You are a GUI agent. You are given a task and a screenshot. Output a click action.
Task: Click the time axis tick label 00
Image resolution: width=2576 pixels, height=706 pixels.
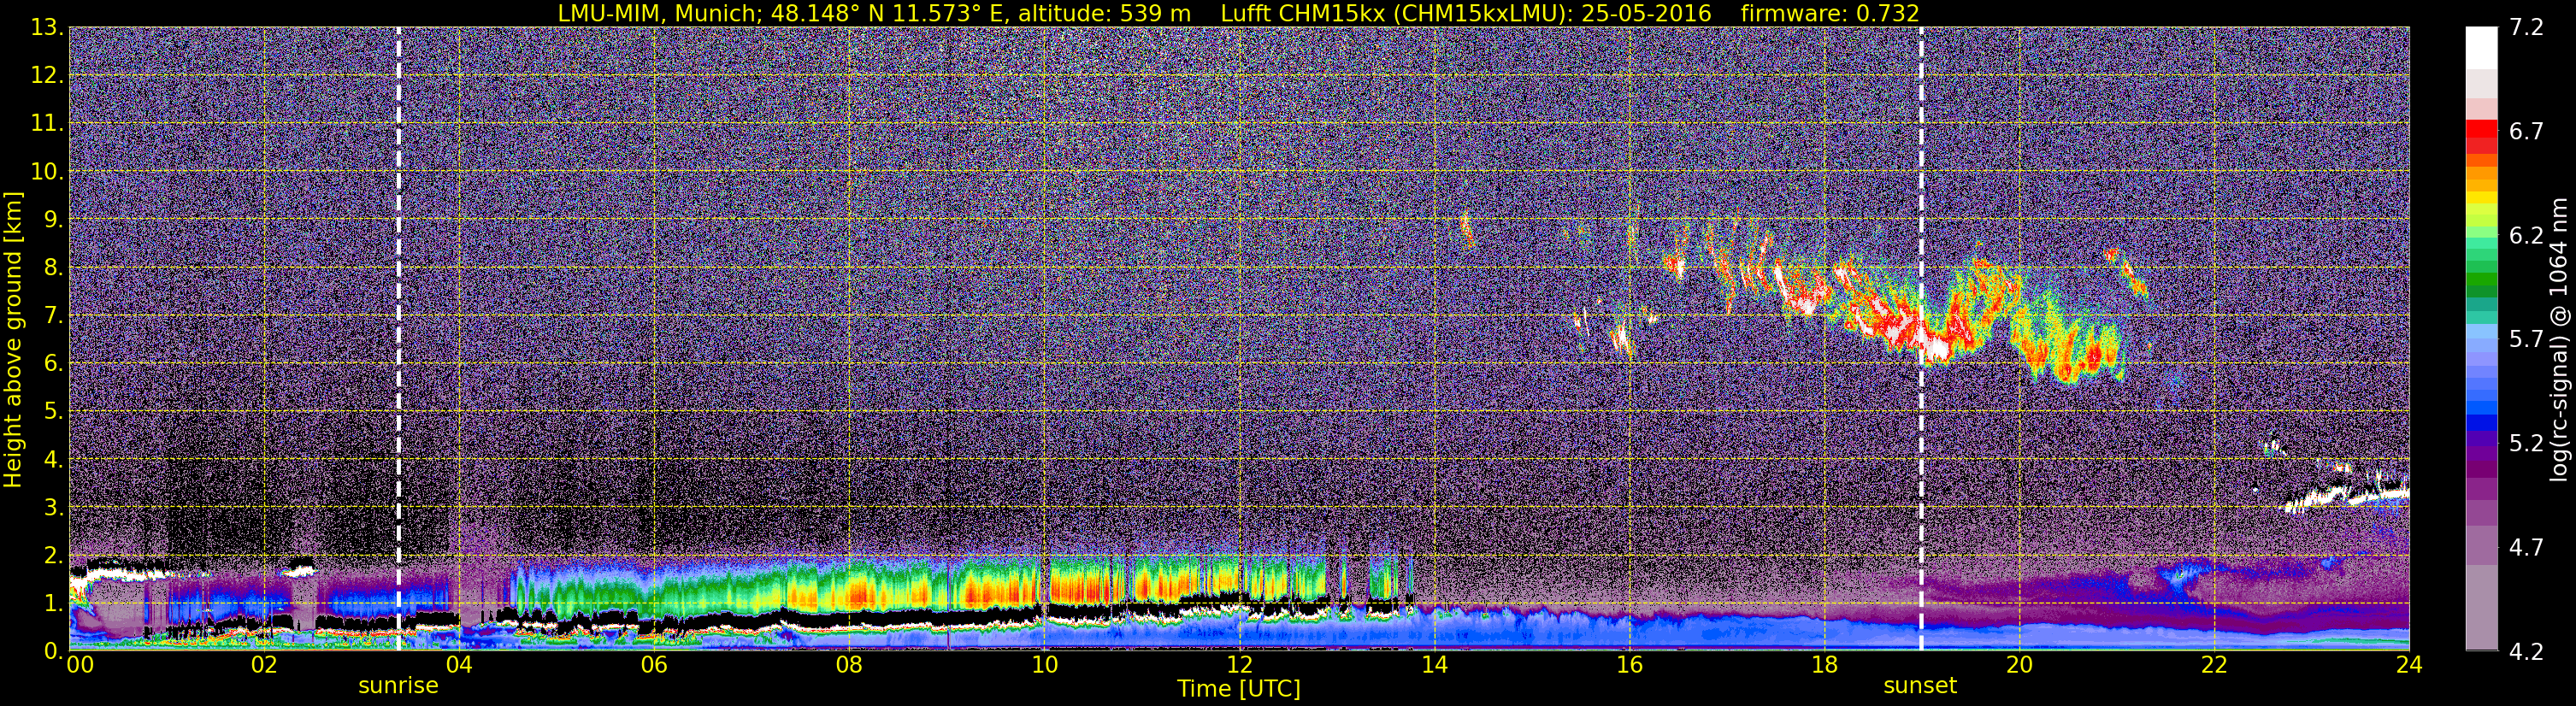[80, 664]
